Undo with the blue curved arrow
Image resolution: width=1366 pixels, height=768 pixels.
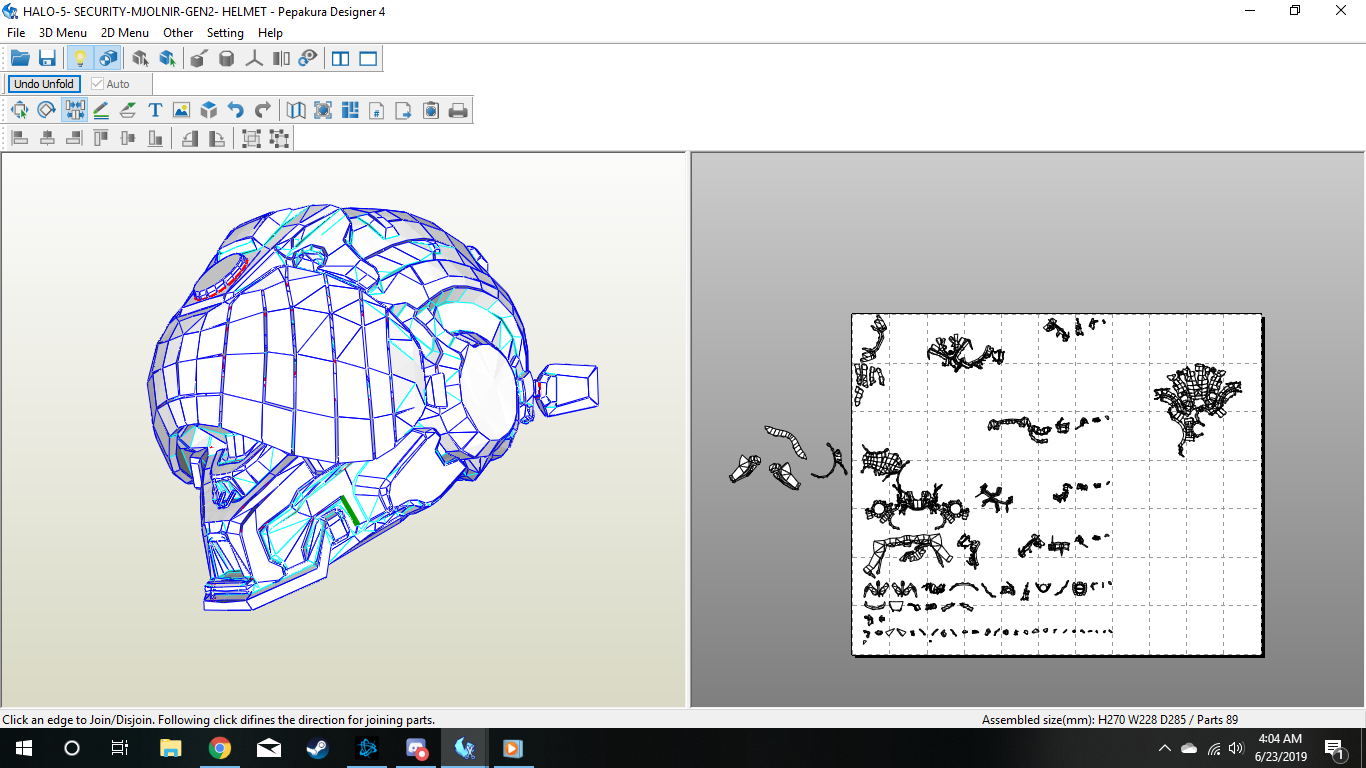click(x=235, y=110)
